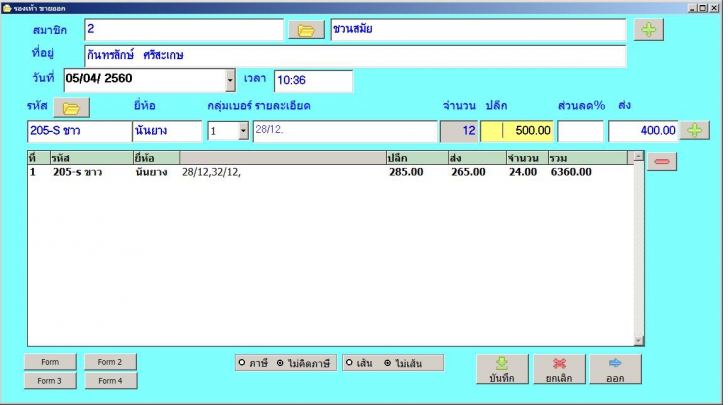Click scrollbar down arrow of table

(x=639, y=341)
